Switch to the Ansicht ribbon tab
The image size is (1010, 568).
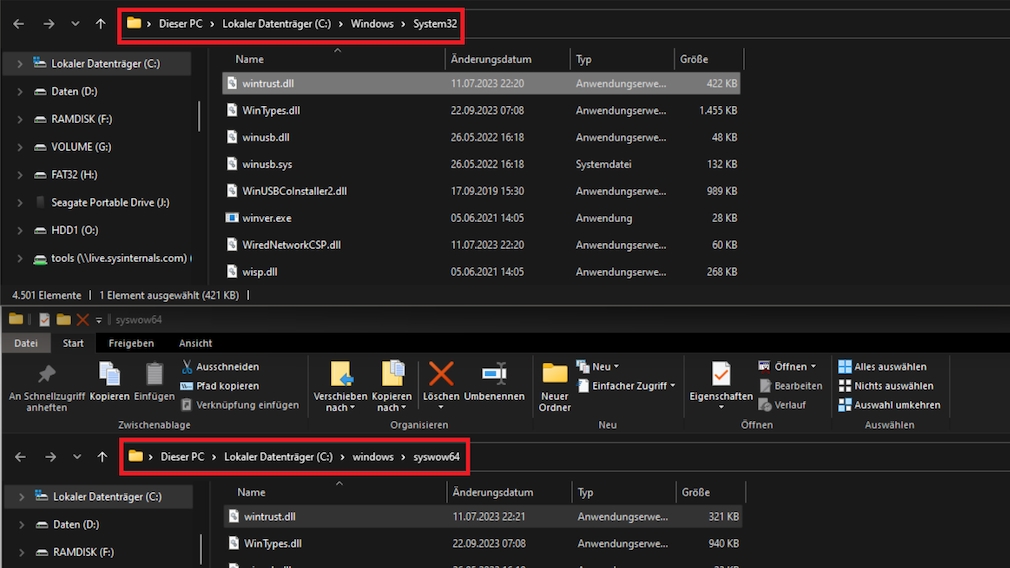(196, 343)
